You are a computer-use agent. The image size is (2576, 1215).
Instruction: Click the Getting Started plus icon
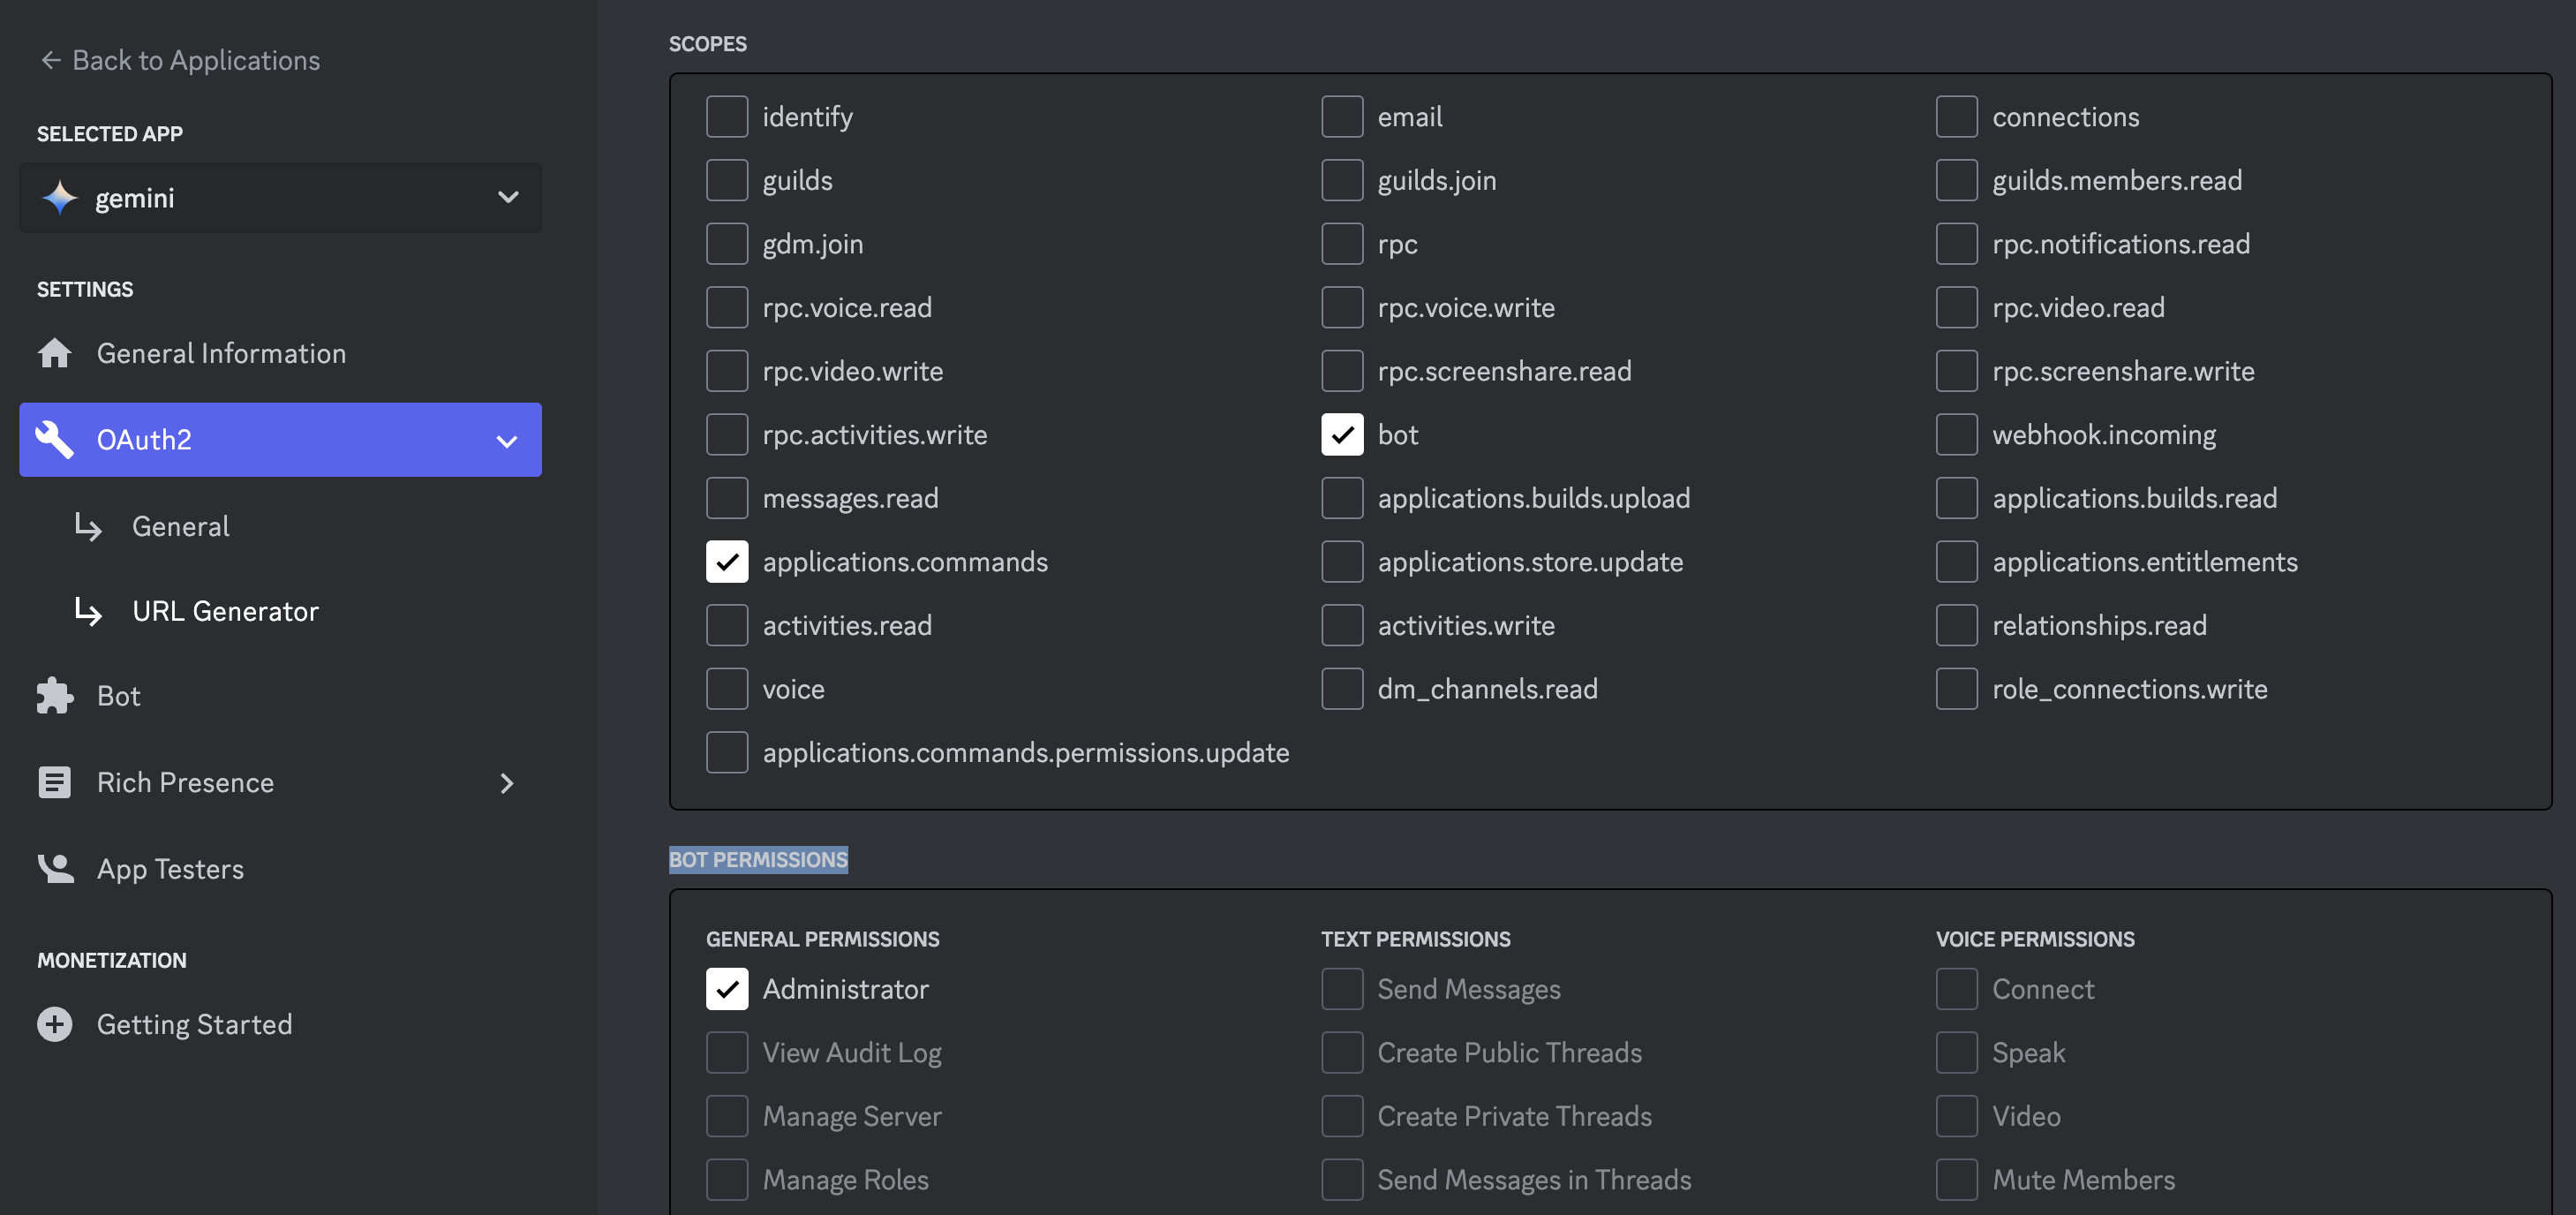55,1024
